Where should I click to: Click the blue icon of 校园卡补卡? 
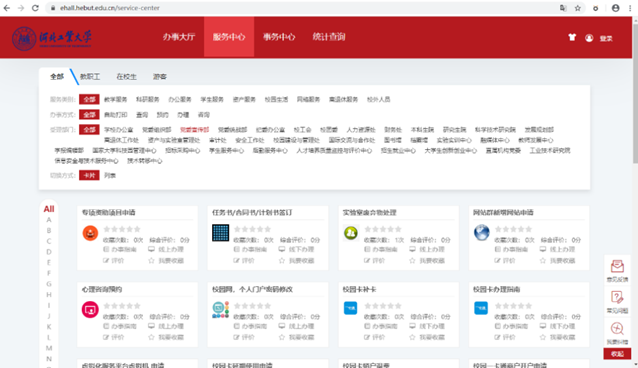pyautogui.click(x=350, y=308)
